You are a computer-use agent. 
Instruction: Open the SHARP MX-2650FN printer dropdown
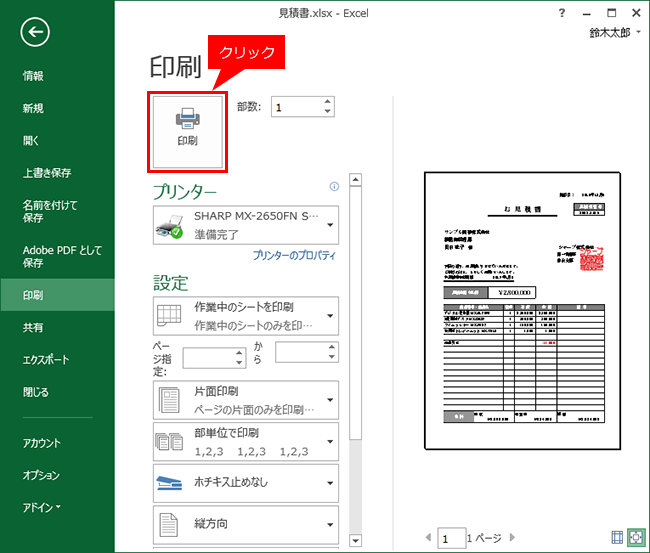coord(246,225)
